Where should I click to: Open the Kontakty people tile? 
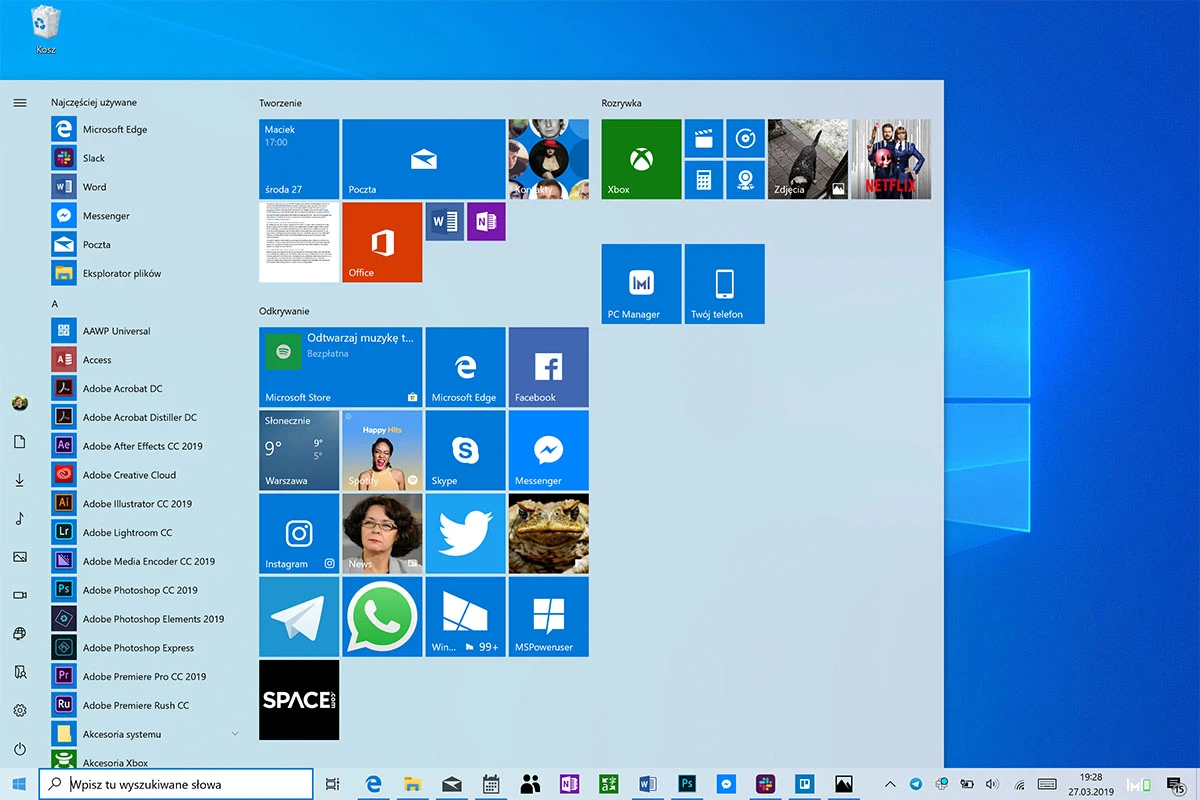(548, 159)
